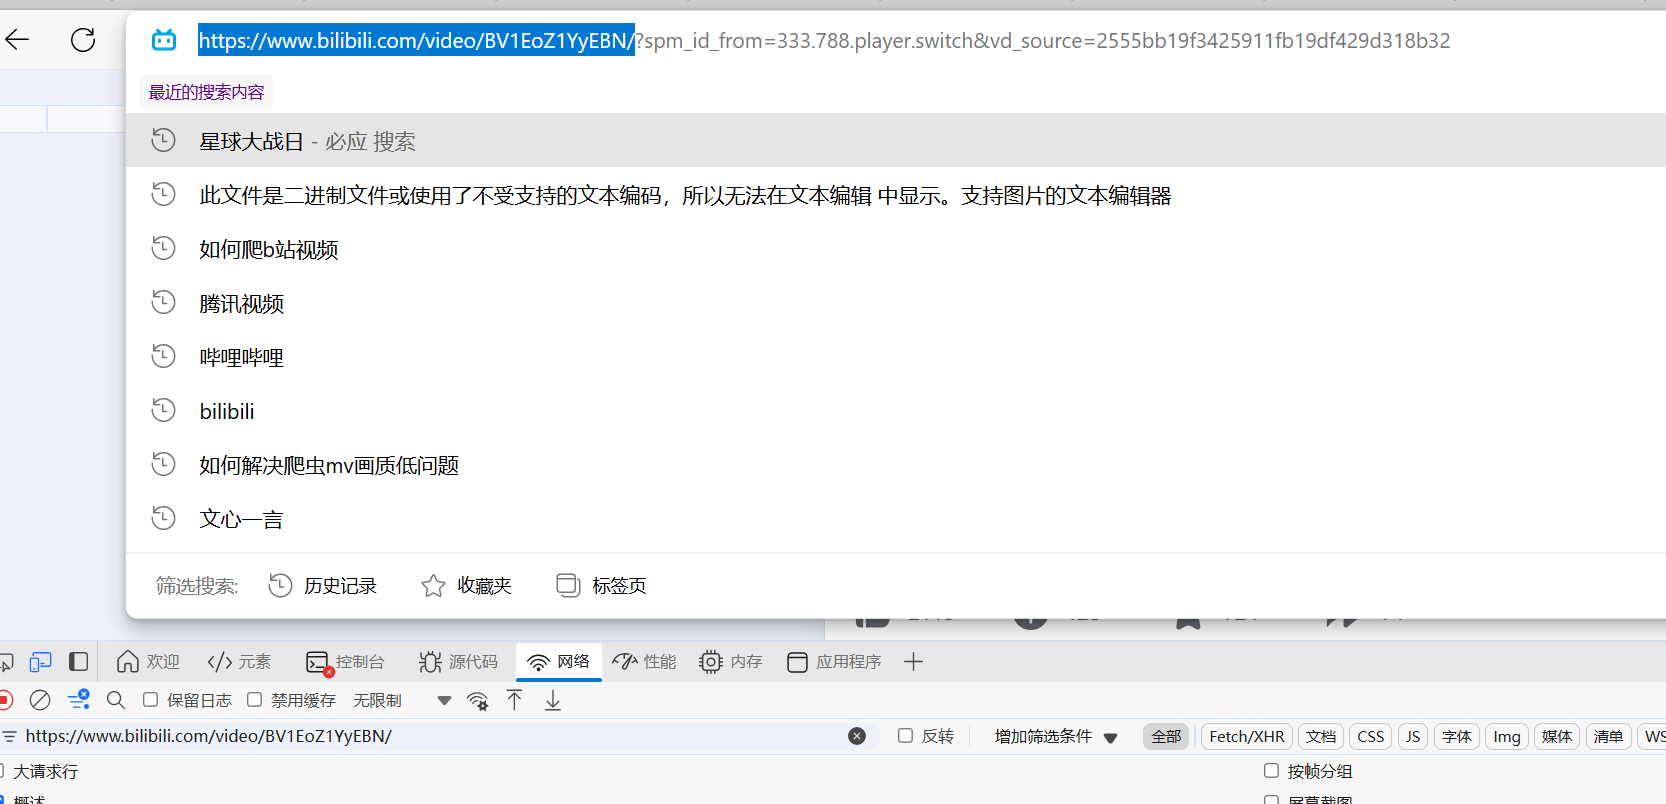
Task: Toggle device emulation icon in DevTools
Action: pyautogui.click(x=40, y=662)
